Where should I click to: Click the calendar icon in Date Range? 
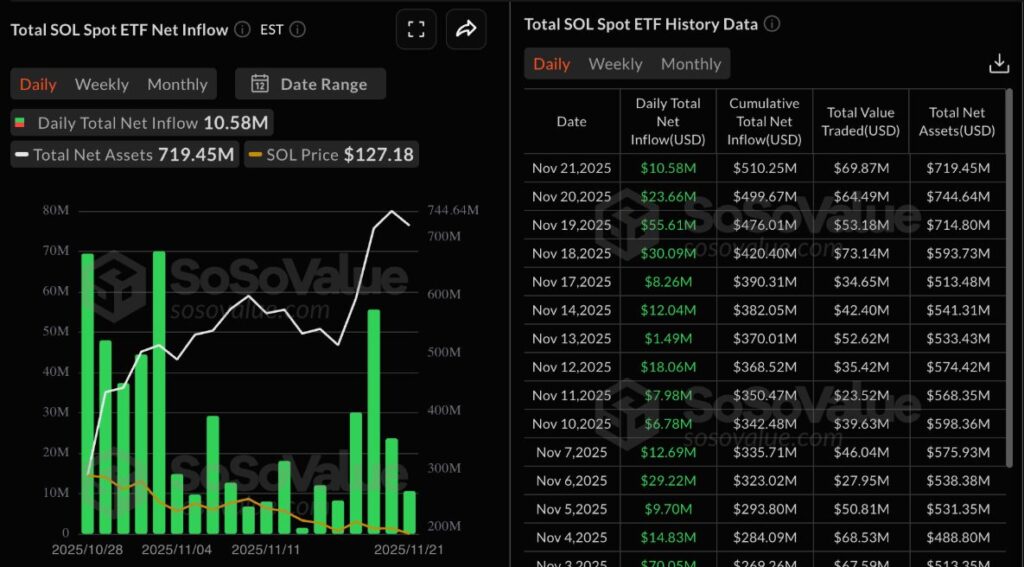tap(260, 84)
